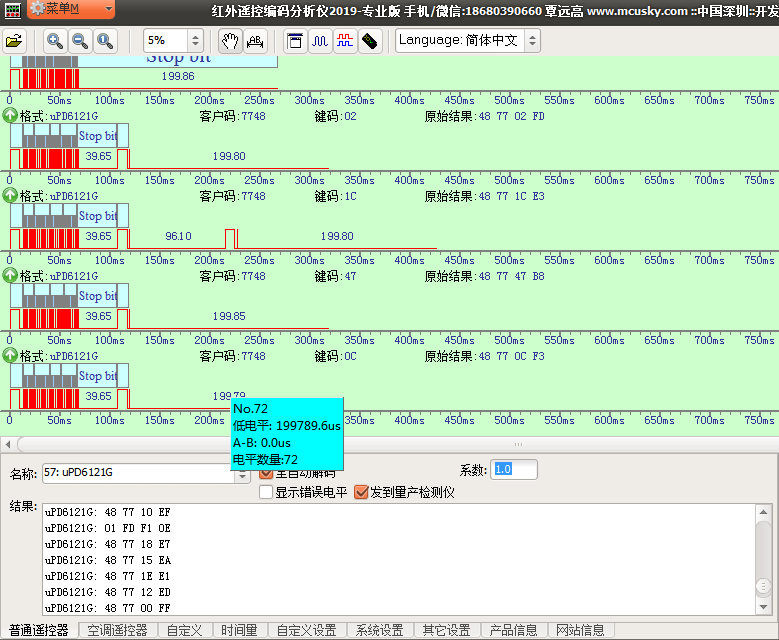Select the hand pan tool

point(230,41)
